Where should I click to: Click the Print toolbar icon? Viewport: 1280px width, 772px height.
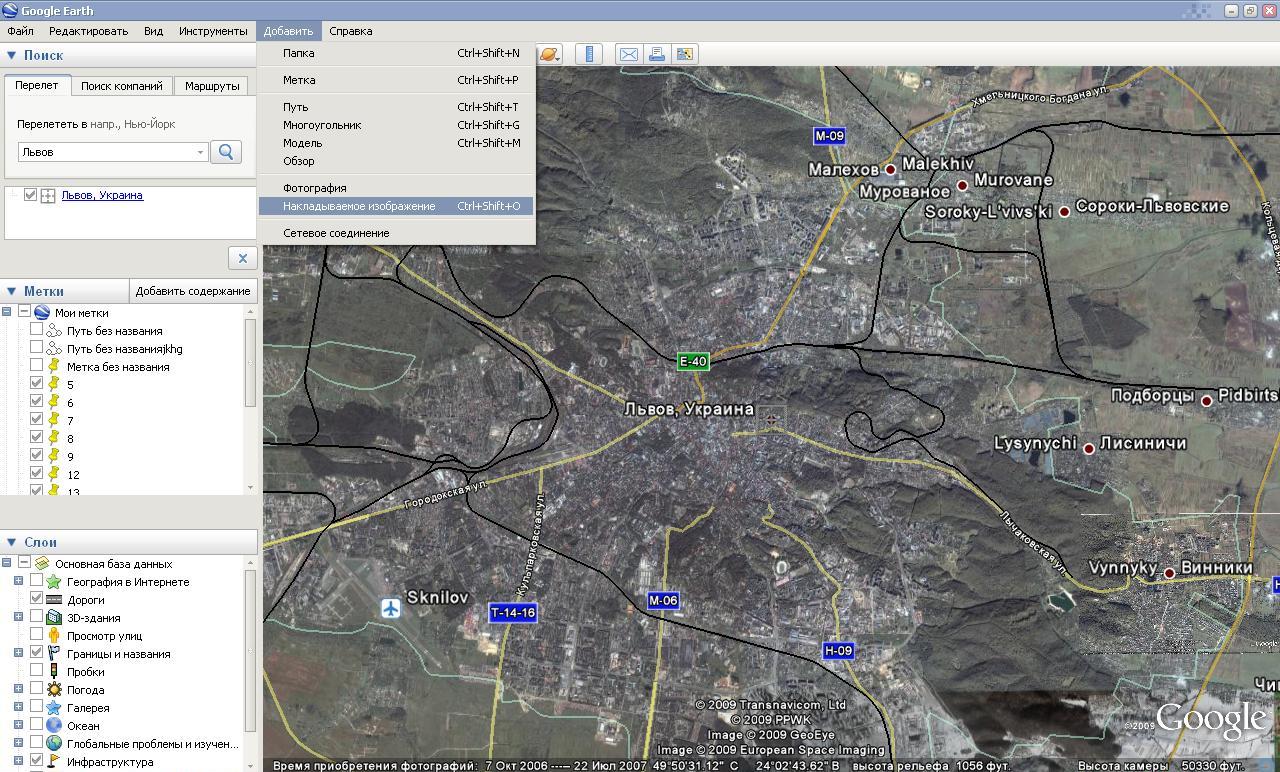[657, 54]
